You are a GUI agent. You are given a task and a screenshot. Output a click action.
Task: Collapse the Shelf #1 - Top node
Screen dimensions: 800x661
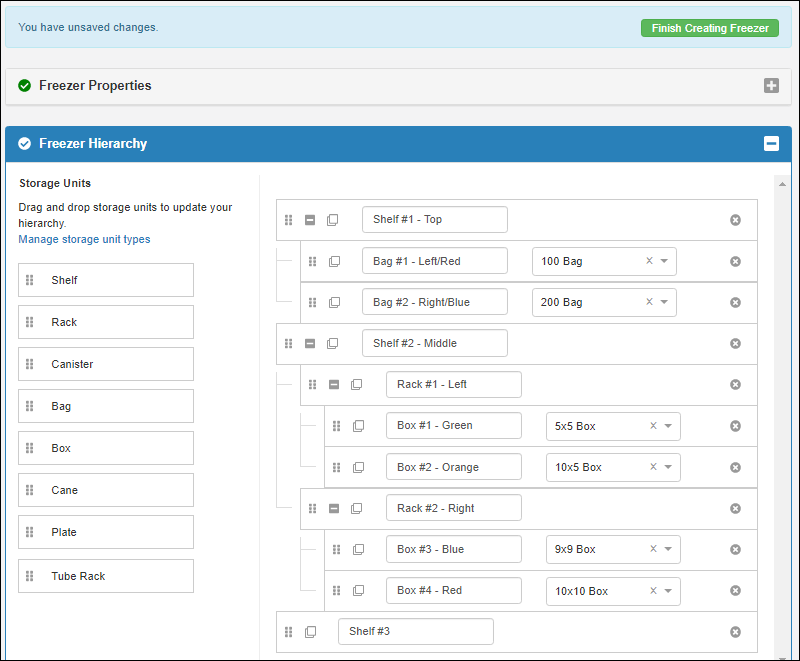point(310,220)
